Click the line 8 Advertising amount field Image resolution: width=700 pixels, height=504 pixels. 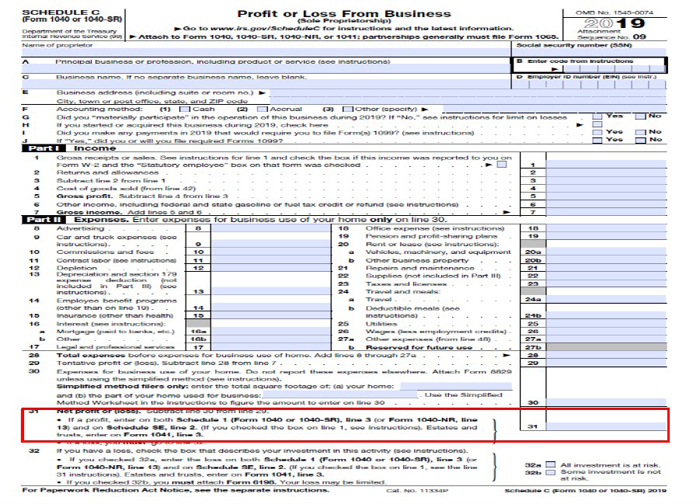pos(271,228)
